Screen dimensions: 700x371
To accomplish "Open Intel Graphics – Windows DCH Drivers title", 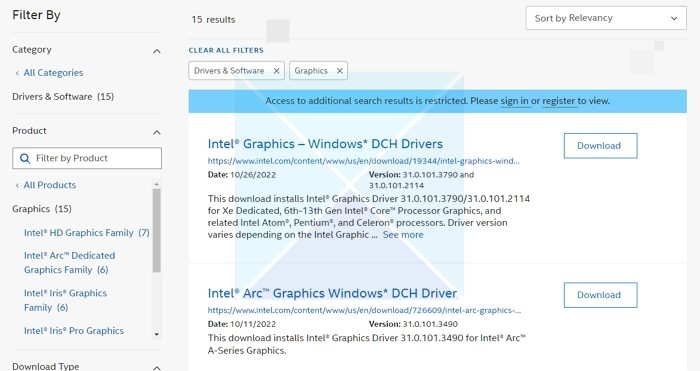I will [x=325, y=144].
